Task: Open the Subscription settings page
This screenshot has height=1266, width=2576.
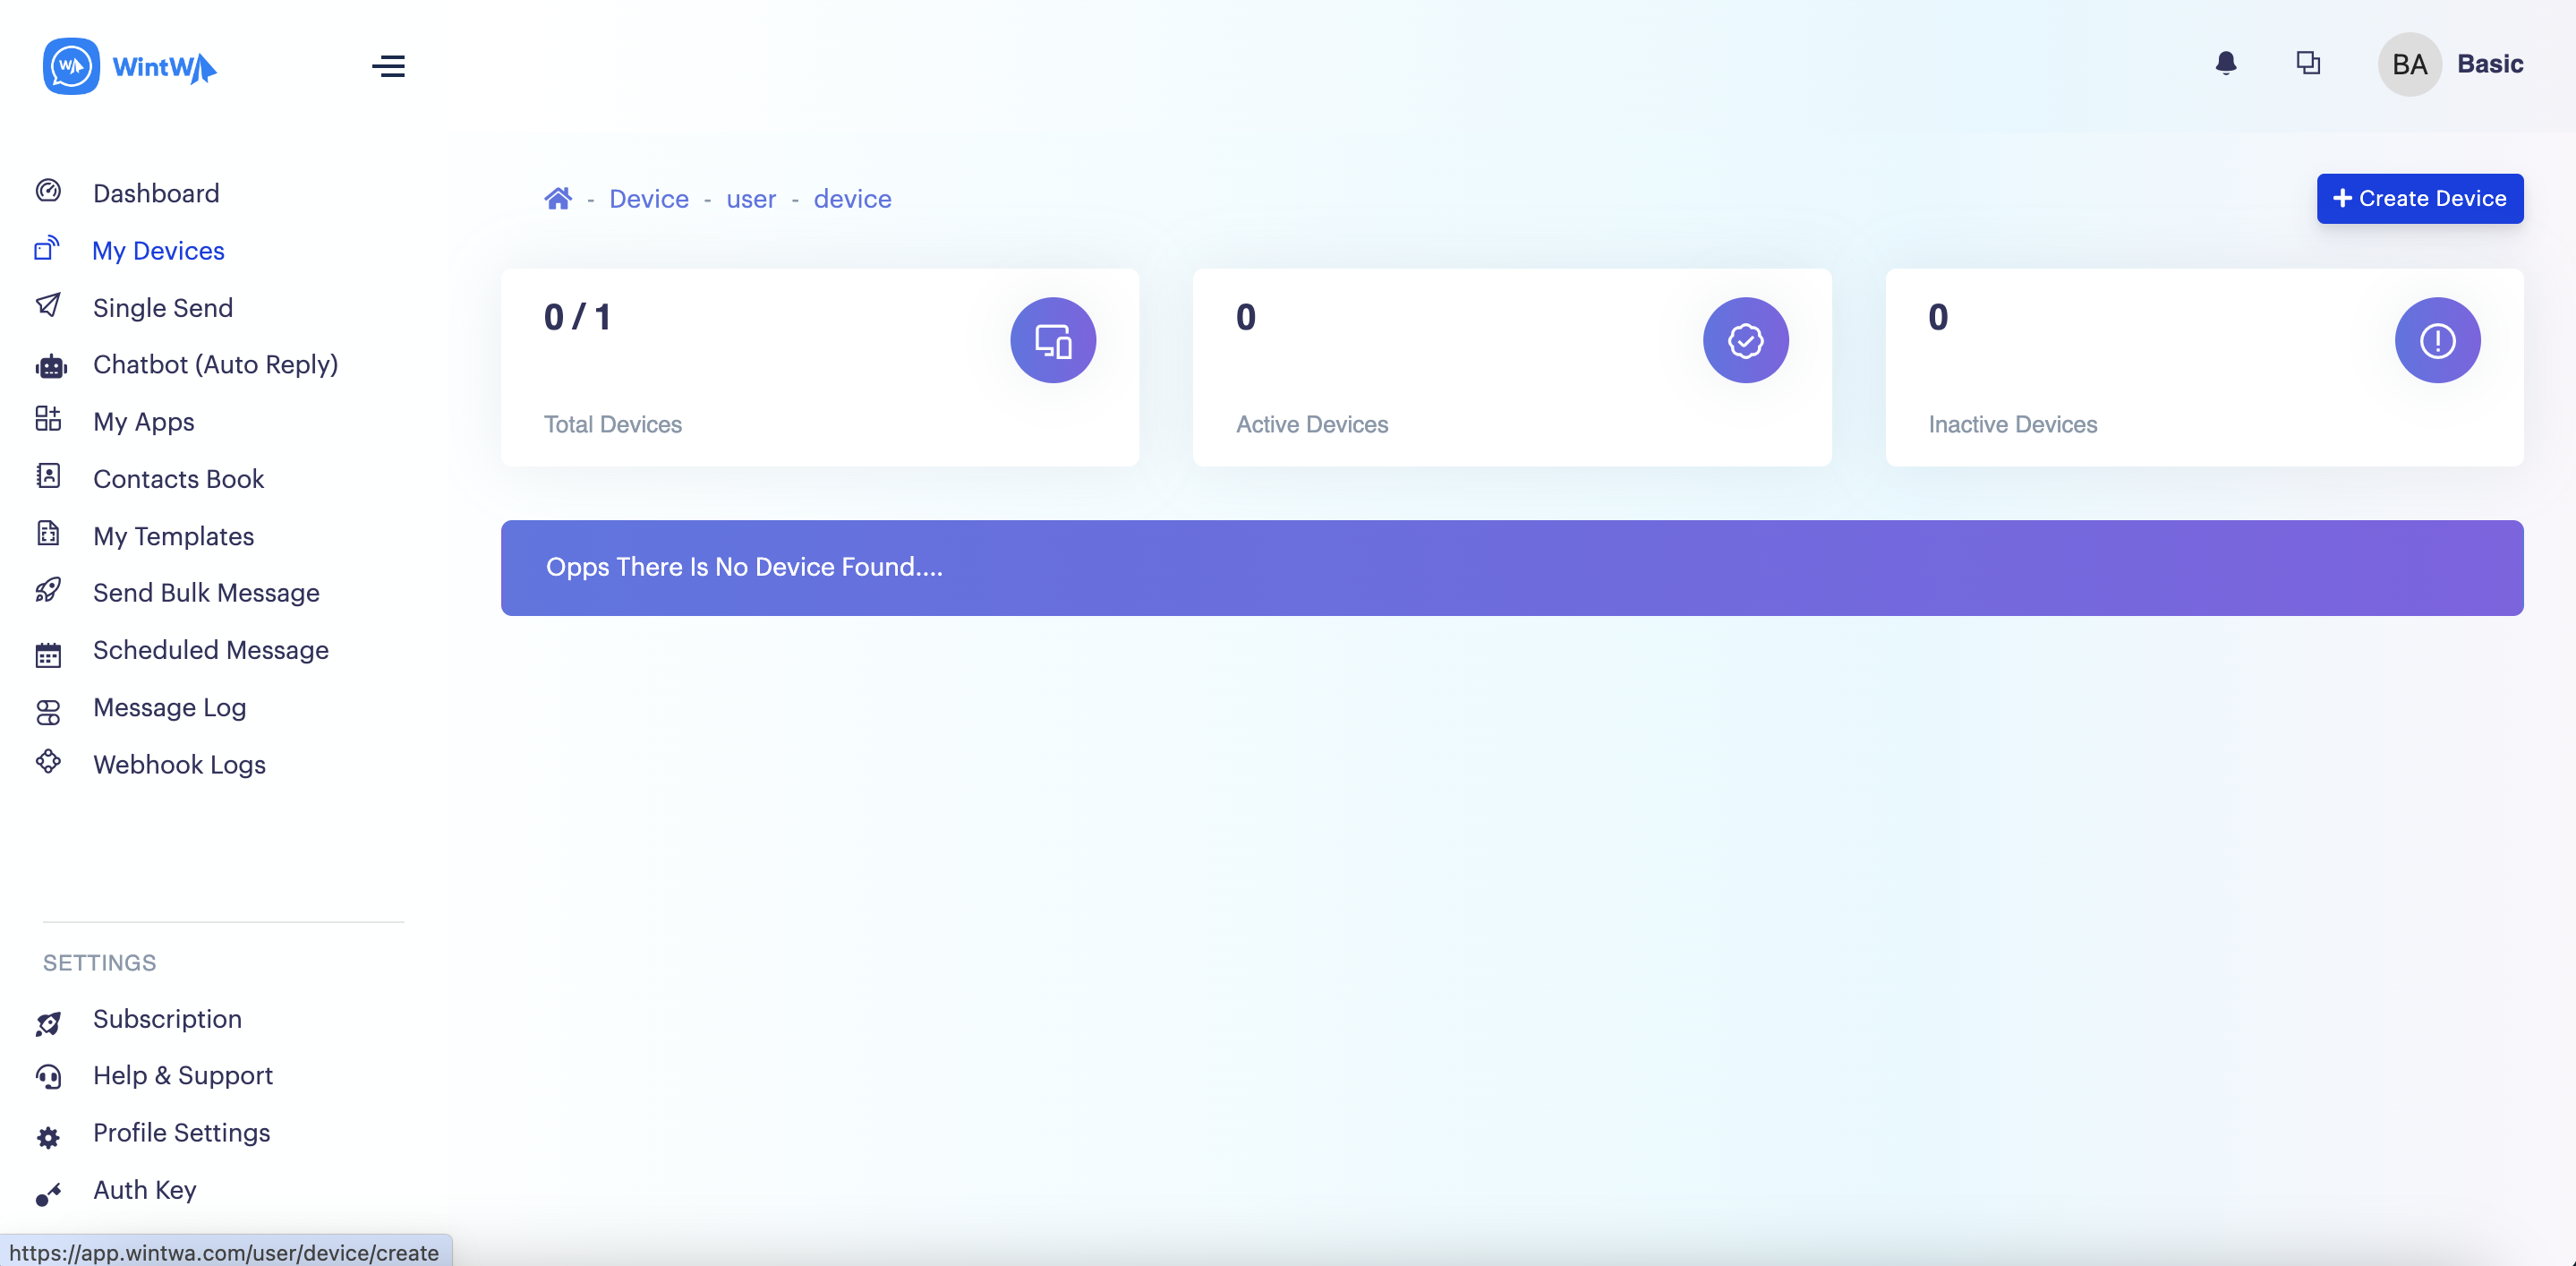Action: (x=167, y=1019)
